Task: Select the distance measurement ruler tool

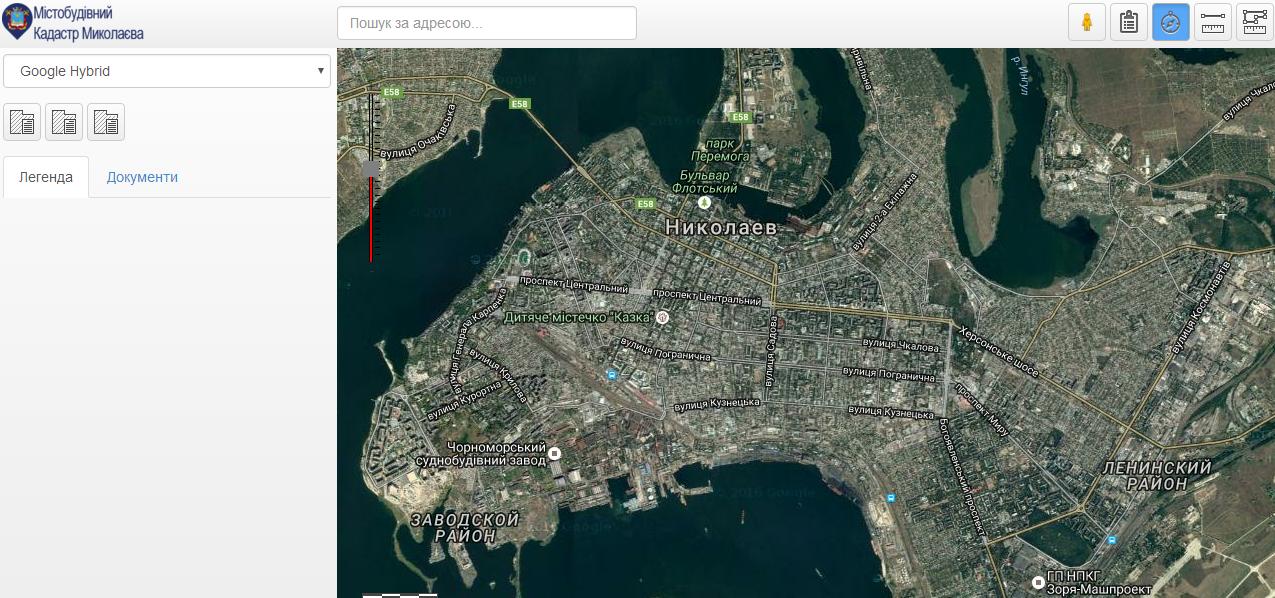Action: point(1213,22)
